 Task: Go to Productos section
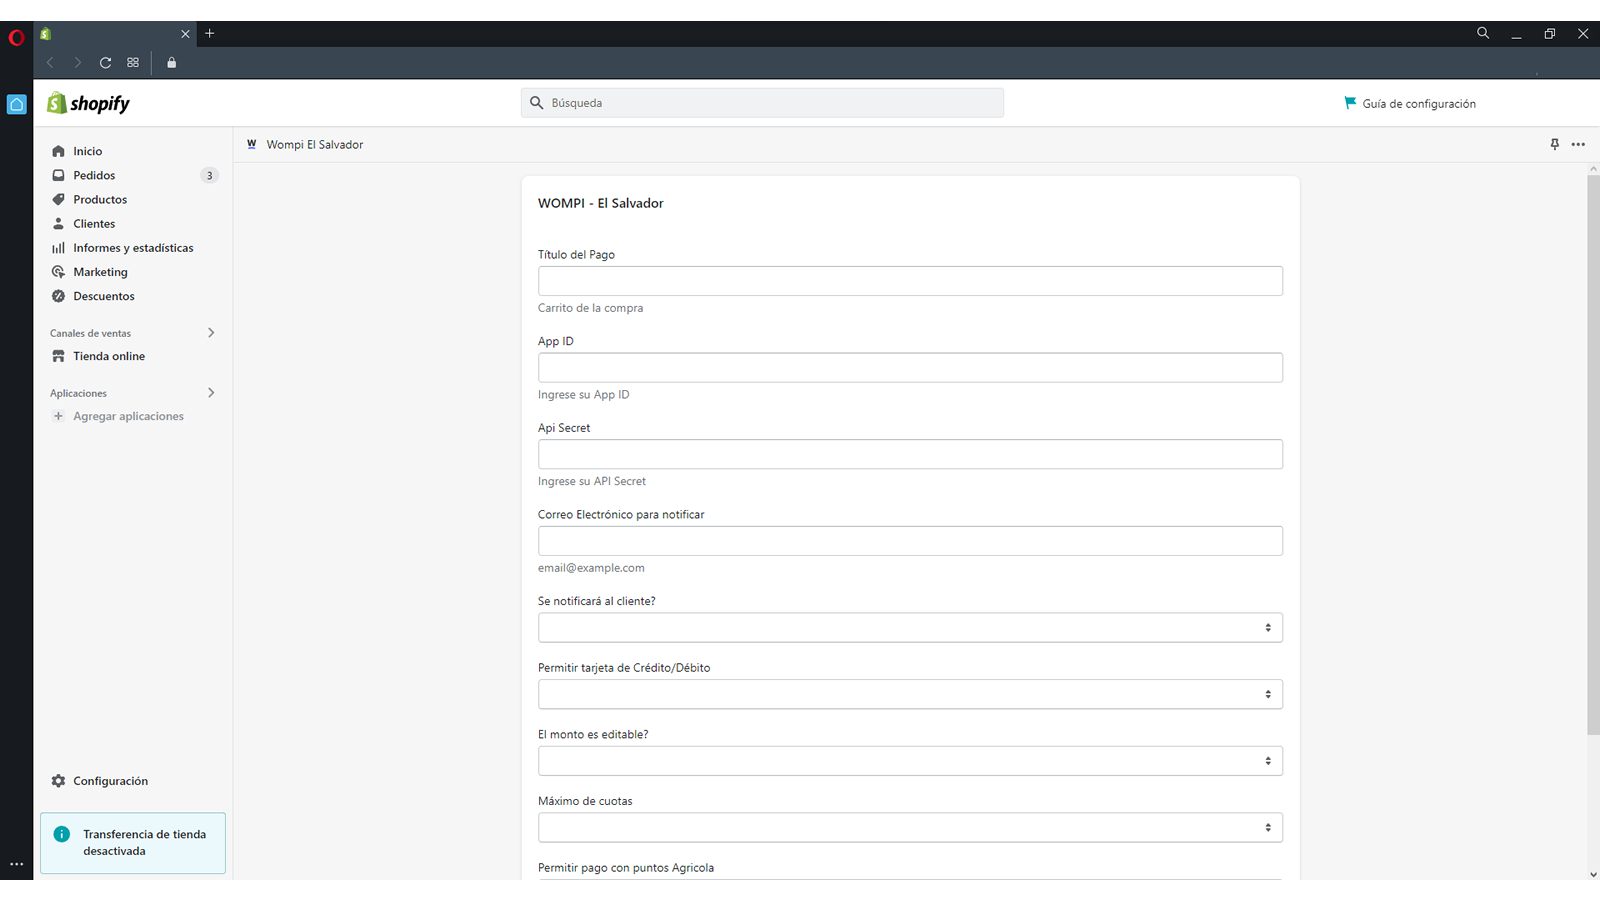point(100,199)
